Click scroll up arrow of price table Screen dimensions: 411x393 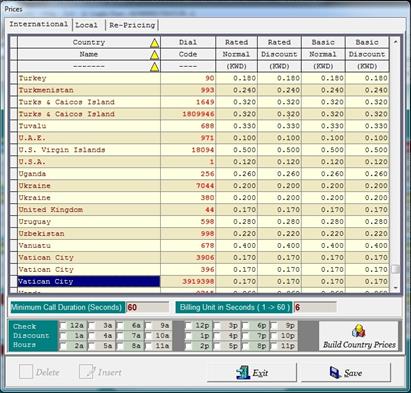[395, 42]
